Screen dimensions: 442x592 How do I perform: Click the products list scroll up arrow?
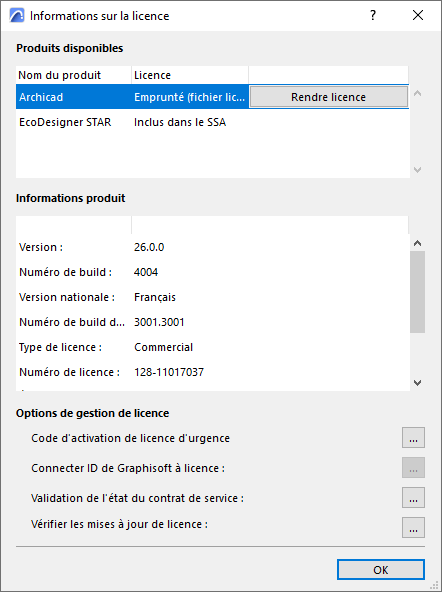(417, 93)
